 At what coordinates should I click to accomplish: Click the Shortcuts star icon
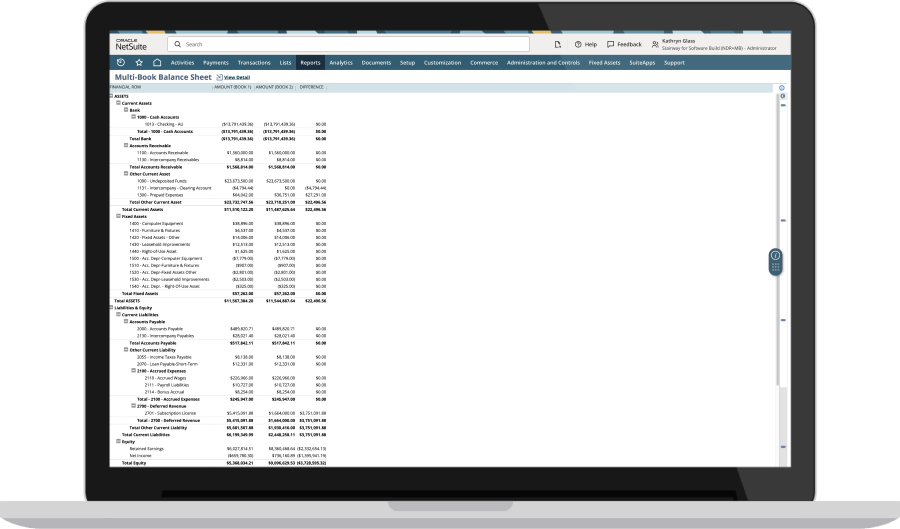coord(139,62)
